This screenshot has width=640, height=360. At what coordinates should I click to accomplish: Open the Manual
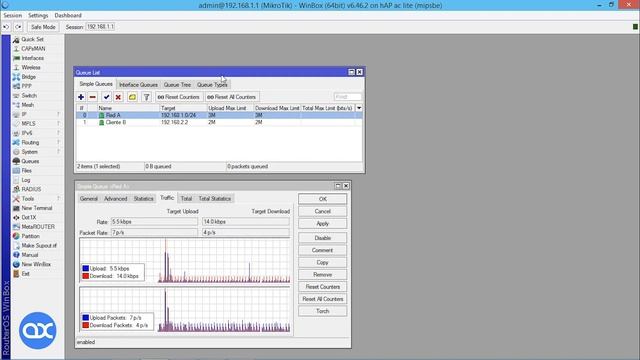(29, 255)
